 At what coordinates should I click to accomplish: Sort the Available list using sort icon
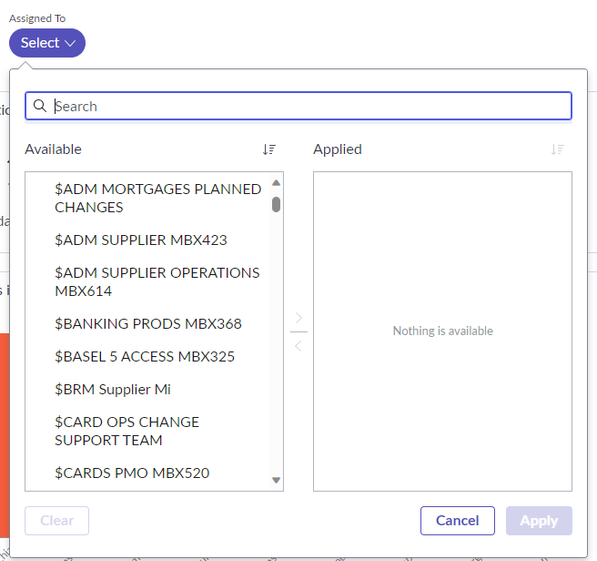tap(269, 149)
